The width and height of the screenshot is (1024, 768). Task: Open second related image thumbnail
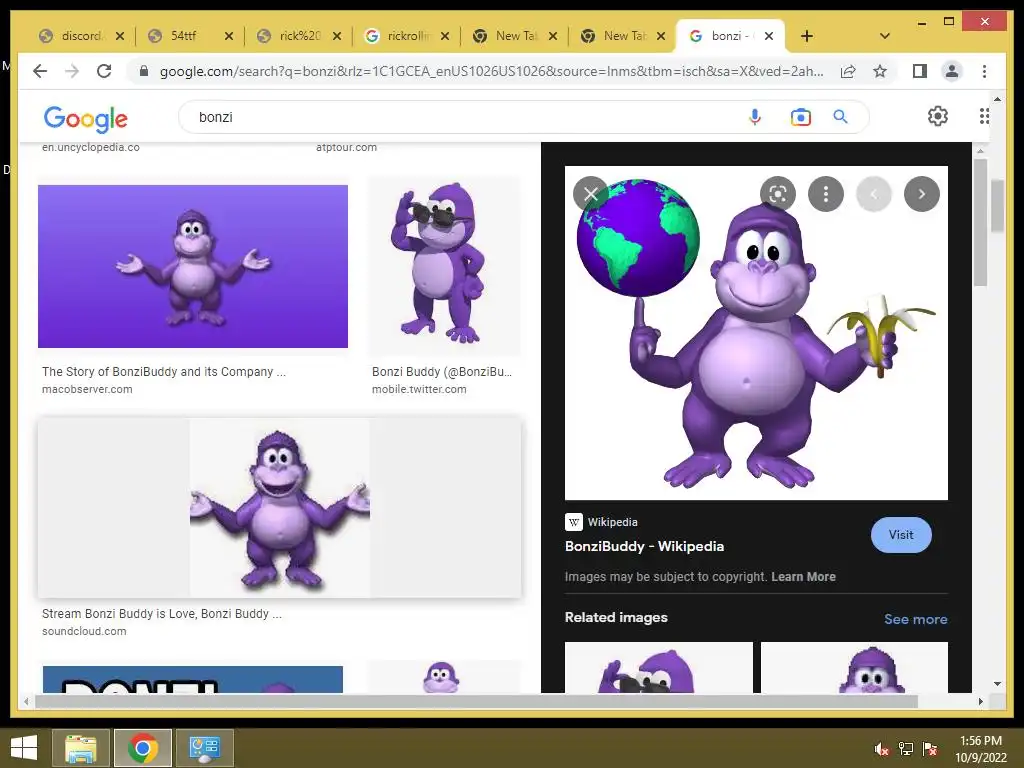(x=854, y=667)
